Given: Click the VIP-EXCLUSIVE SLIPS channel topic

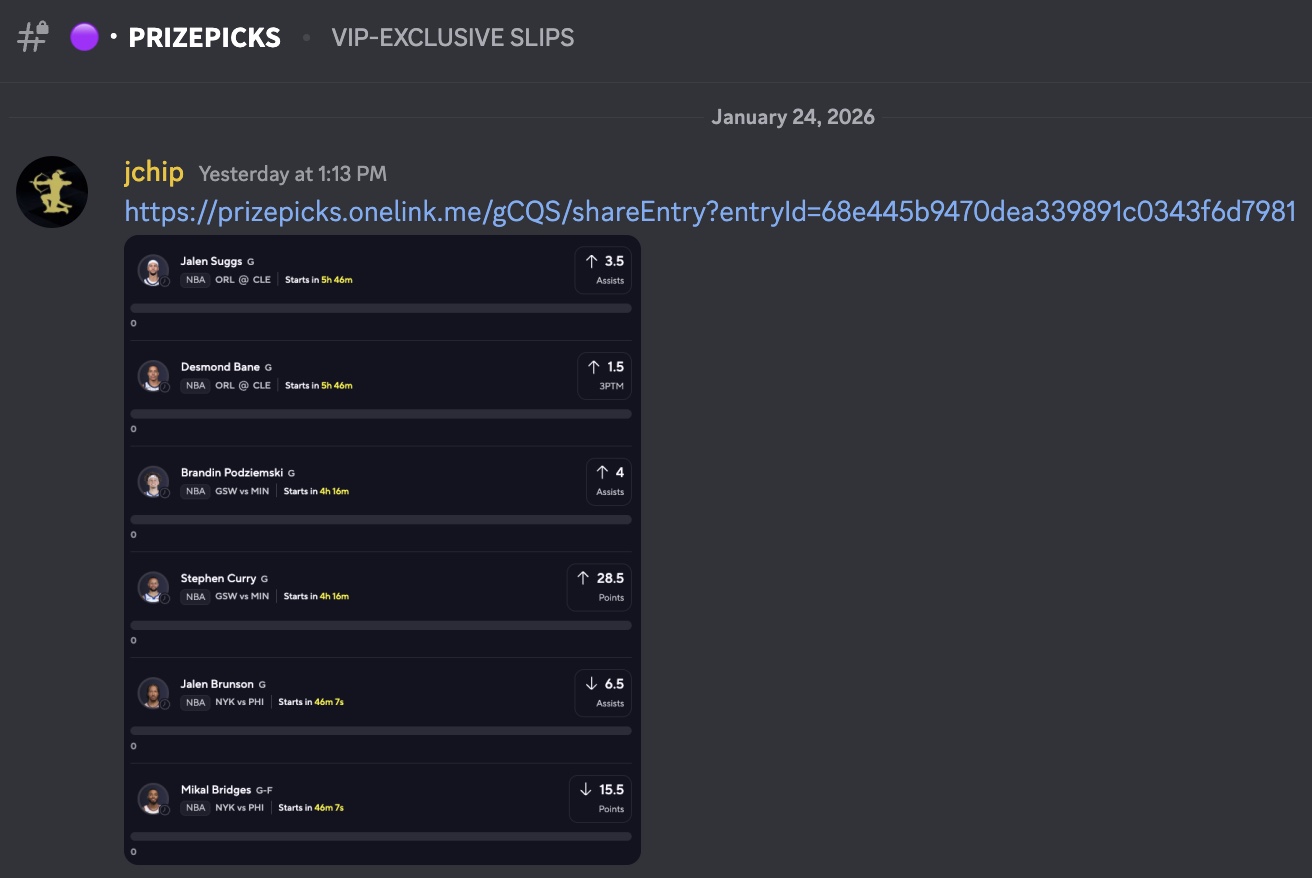Looking at the screenshot, I should pos(452,38).
